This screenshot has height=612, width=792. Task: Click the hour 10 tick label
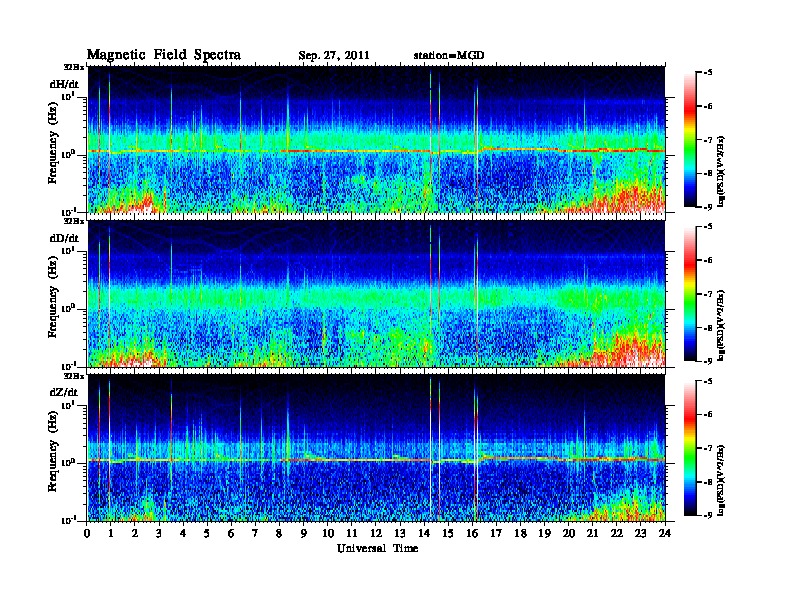click(328, 534)
